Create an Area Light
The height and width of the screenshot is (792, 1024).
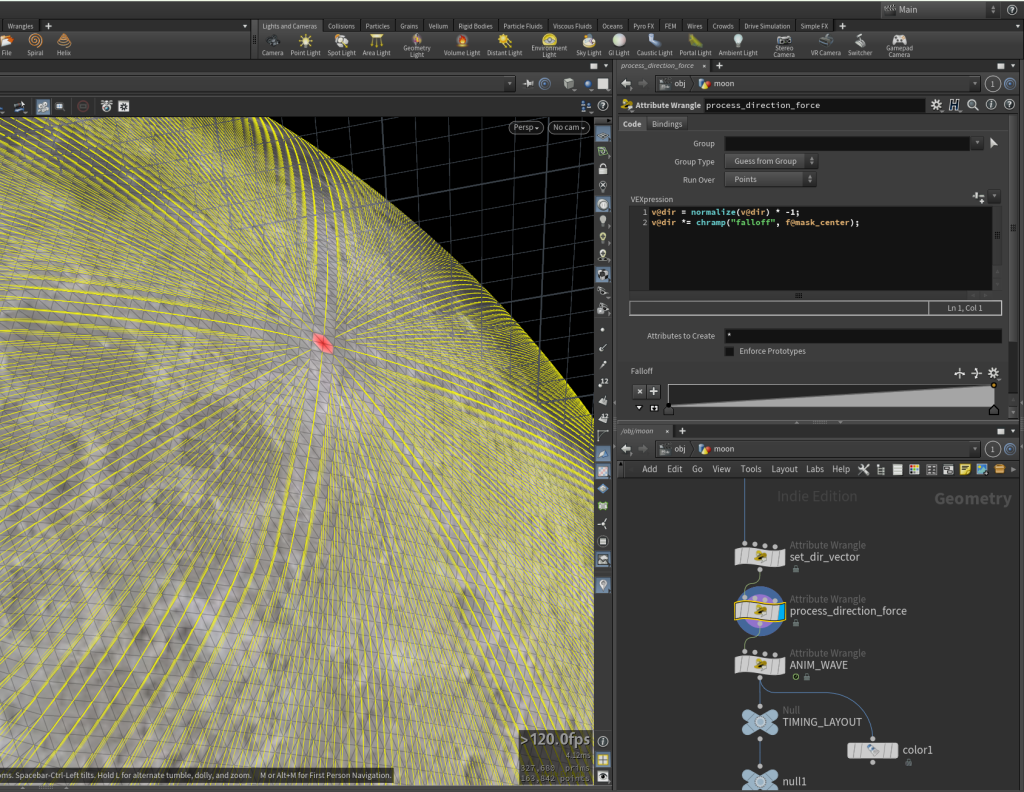click(376, 45)
